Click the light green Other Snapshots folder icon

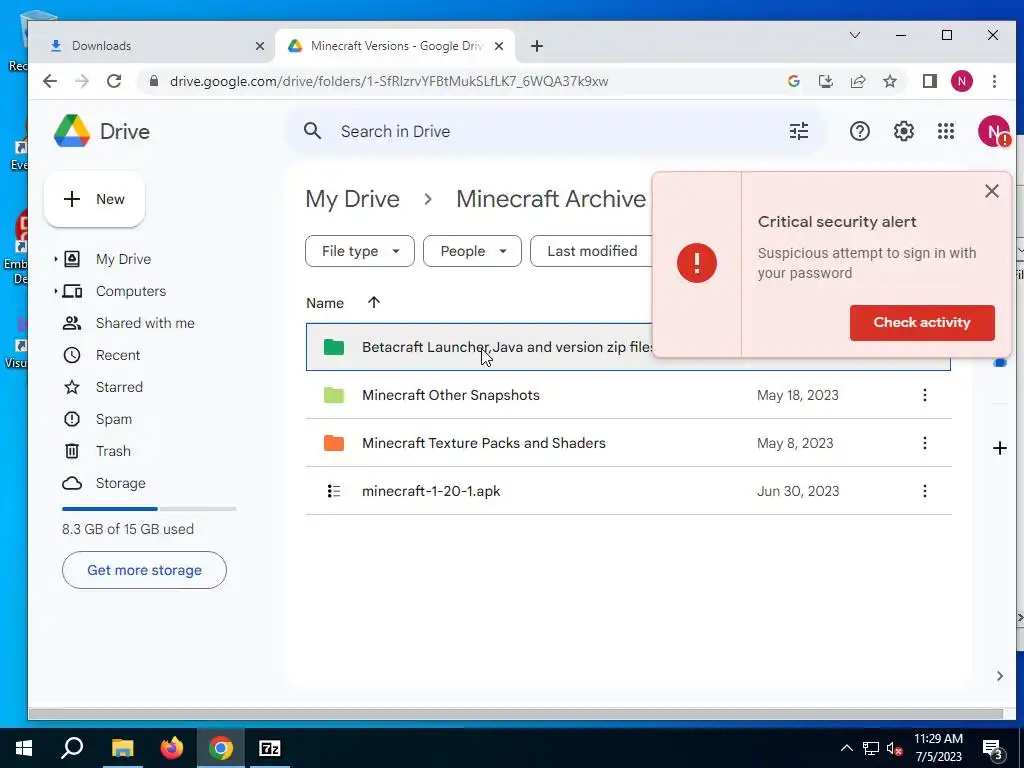point(334,395)
